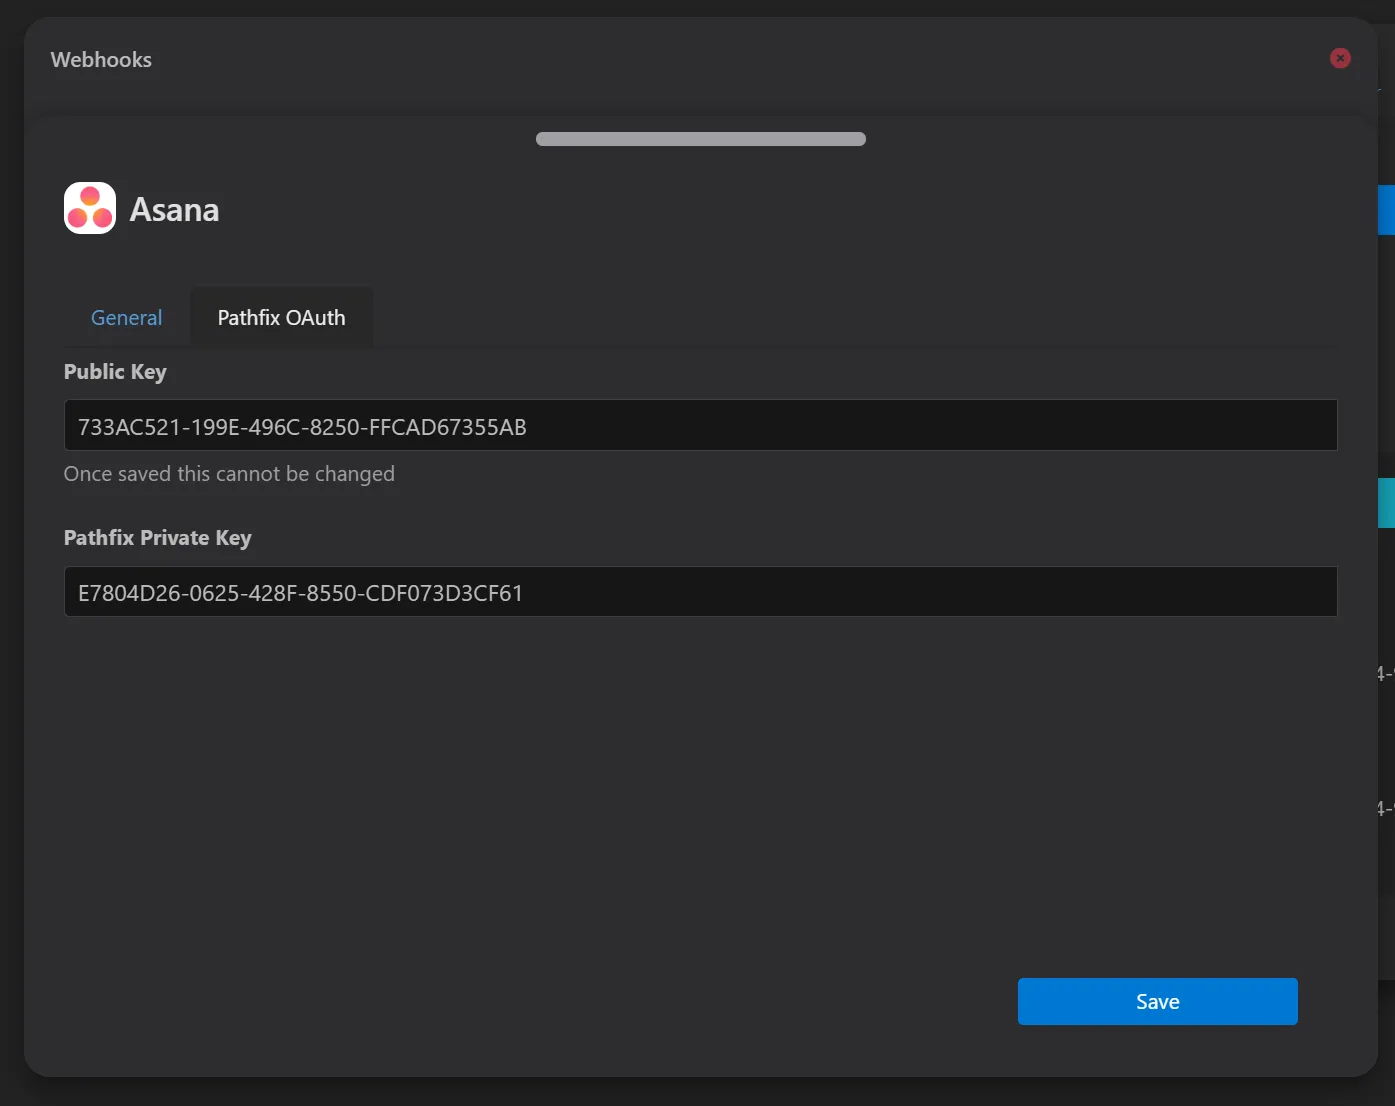Switch to the General tab
1395x1106 pixels.
(126, 318)
